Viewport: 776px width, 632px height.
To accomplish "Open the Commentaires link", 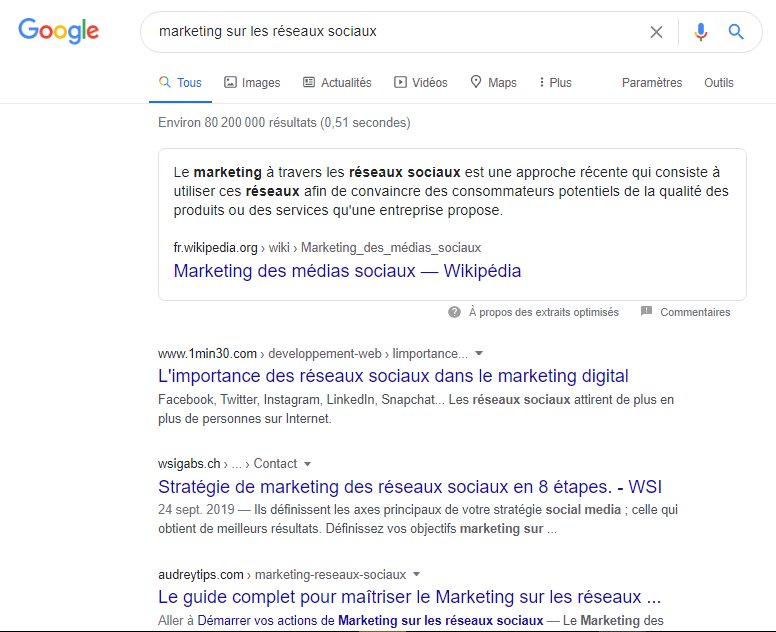I will [695, 312].
